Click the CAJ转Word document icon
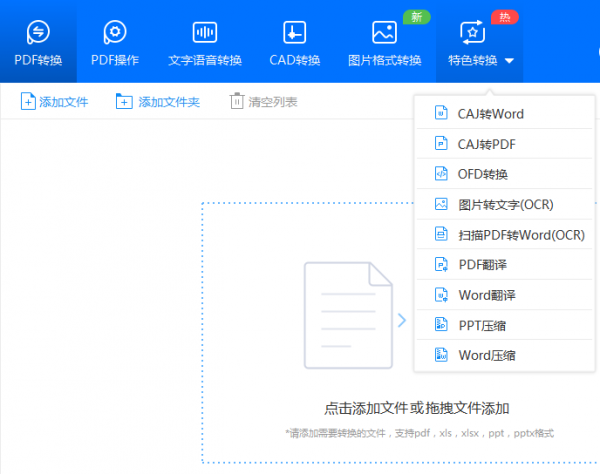The width and height of the screenshot is (600, 474). pyautogui.click(x=441, y=113)
